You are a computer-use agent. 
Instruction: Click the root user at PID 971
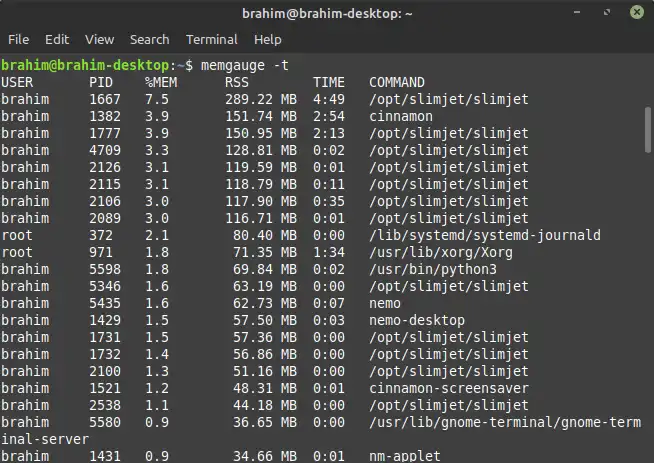tap(17, 252)
